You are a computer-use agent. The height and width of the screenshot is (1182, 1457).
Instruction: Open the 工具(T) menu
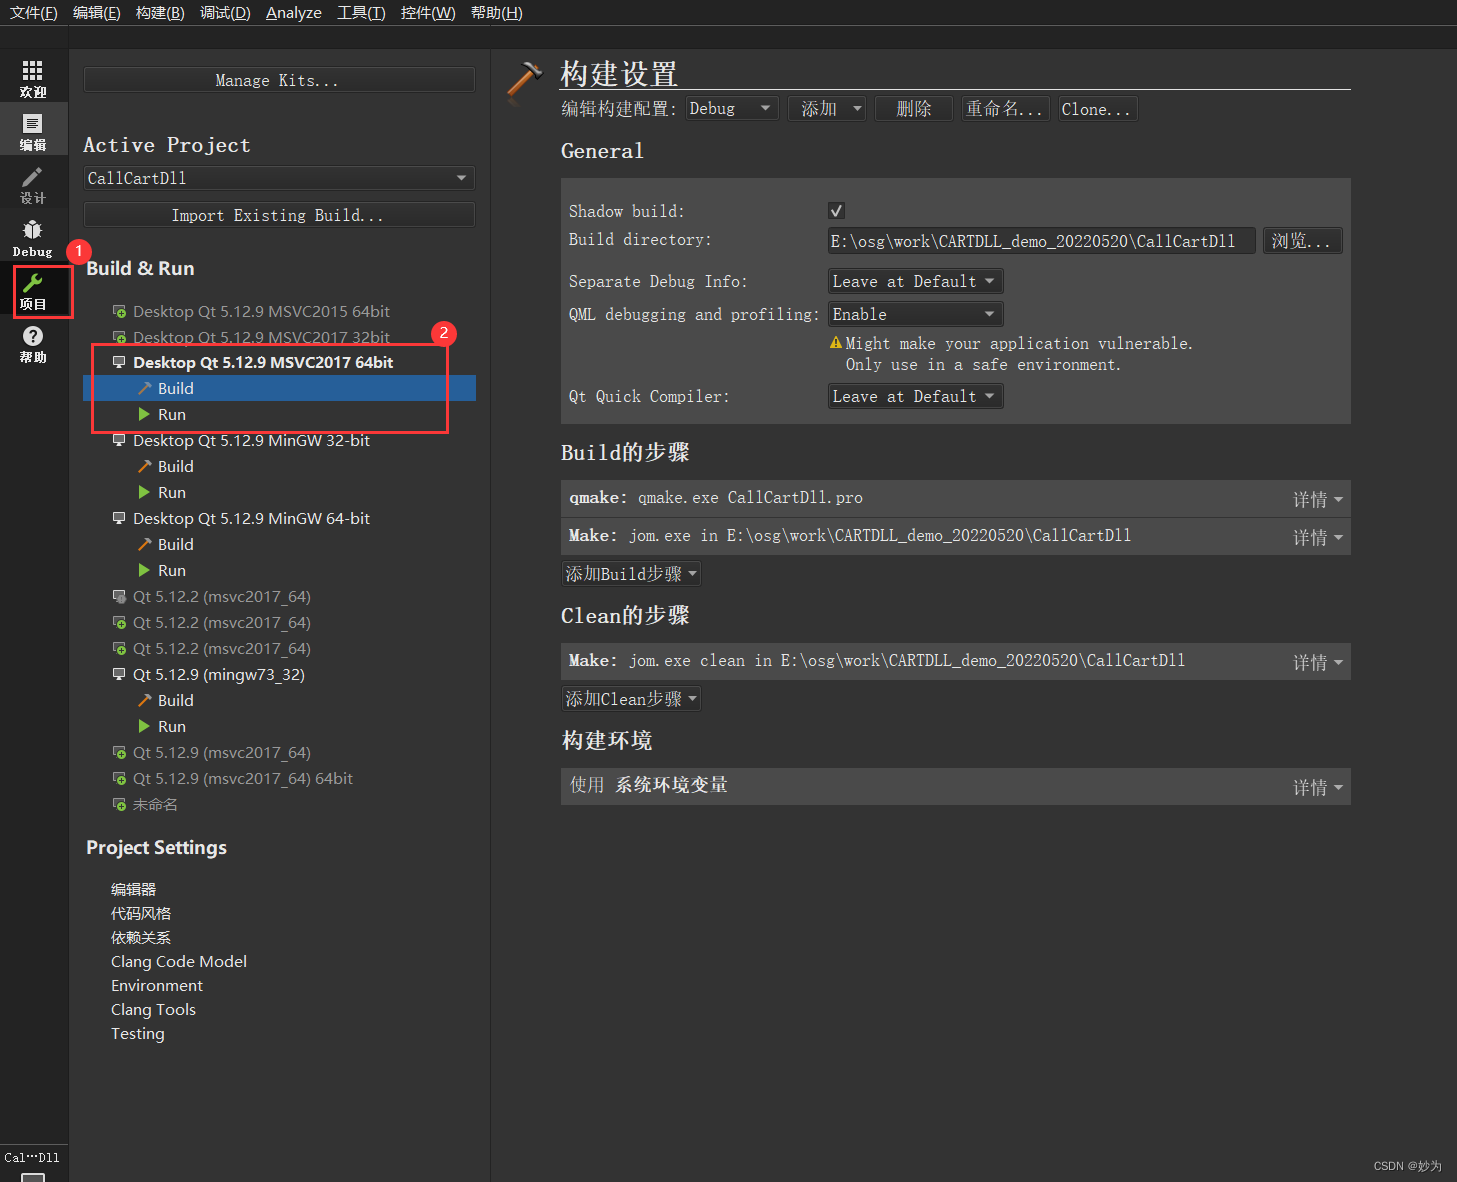click(360, 13)
